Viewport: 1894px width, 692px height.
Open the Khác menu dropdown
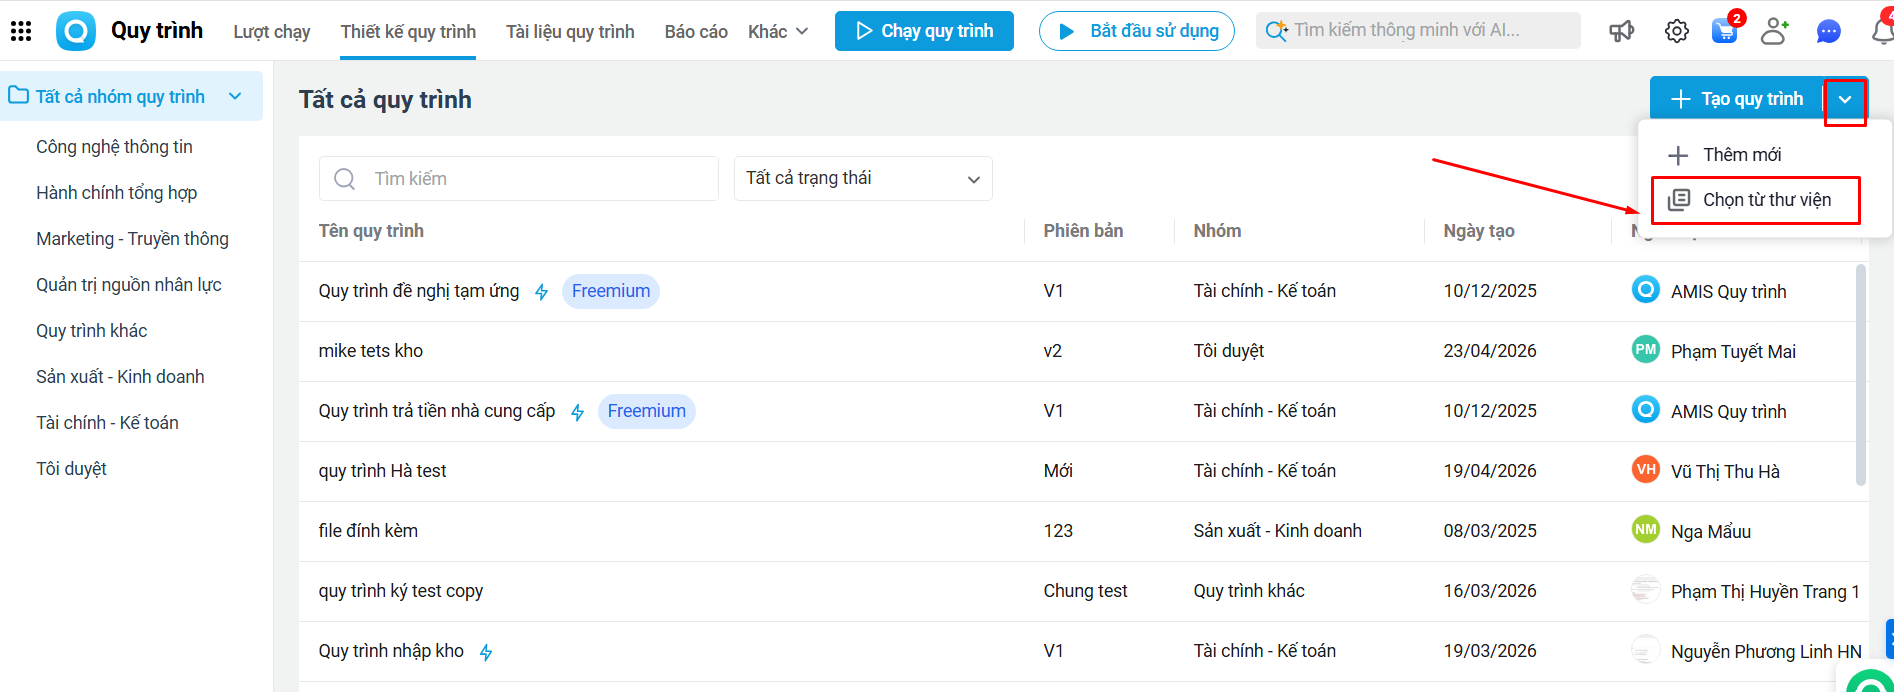pyautogui.click(x=778, y=31)
